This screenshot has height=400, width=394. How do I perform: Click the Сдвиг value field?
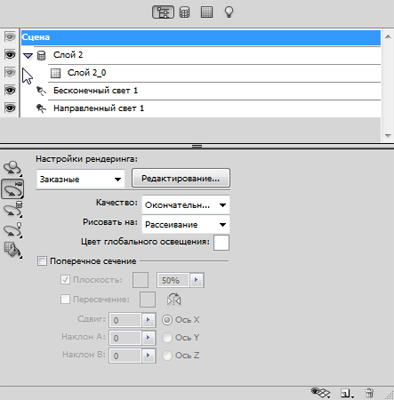[125, 320]
